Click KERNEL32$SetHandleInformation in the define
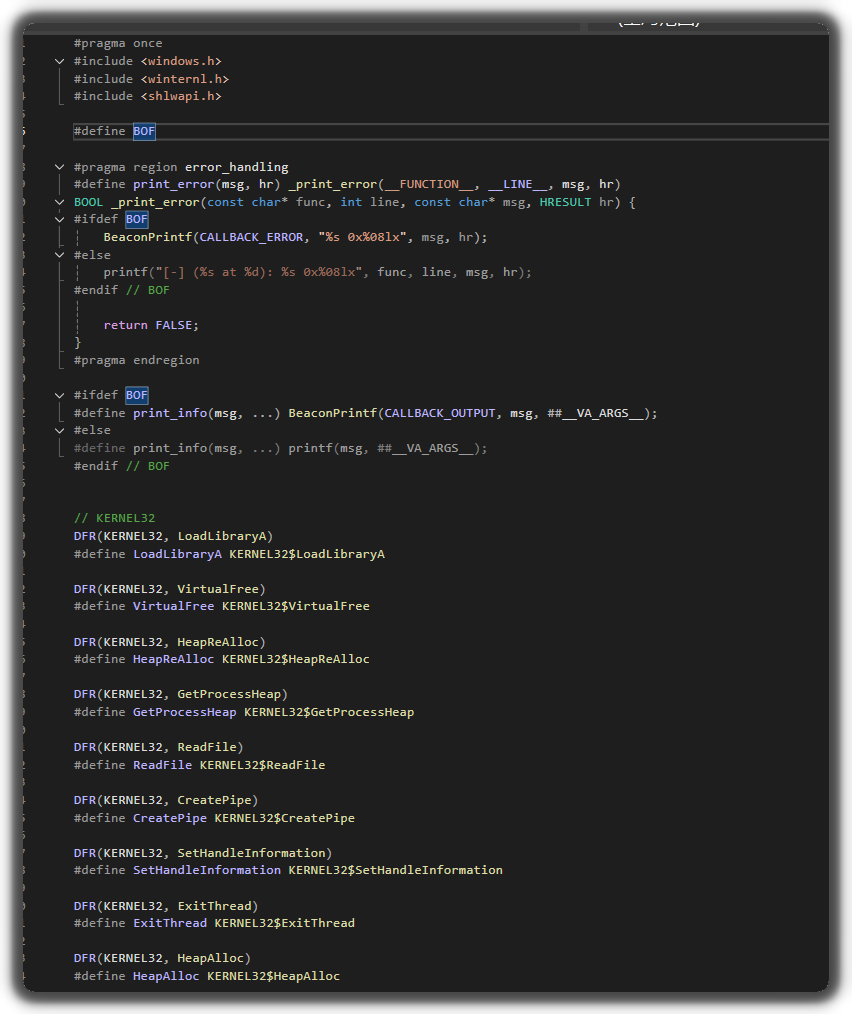Screen dimensions: 852x1015 point(395,870)
